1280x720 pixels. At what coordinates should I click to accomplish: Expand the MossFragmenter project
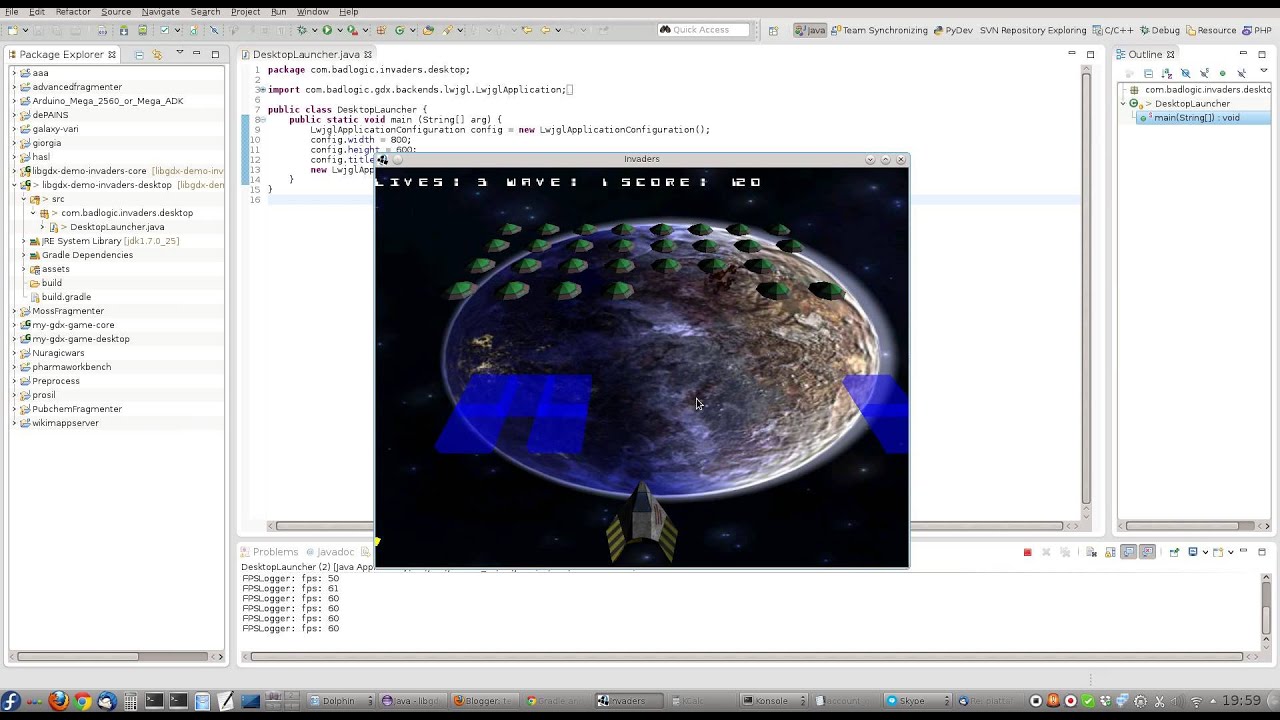(x=14, y=311)
